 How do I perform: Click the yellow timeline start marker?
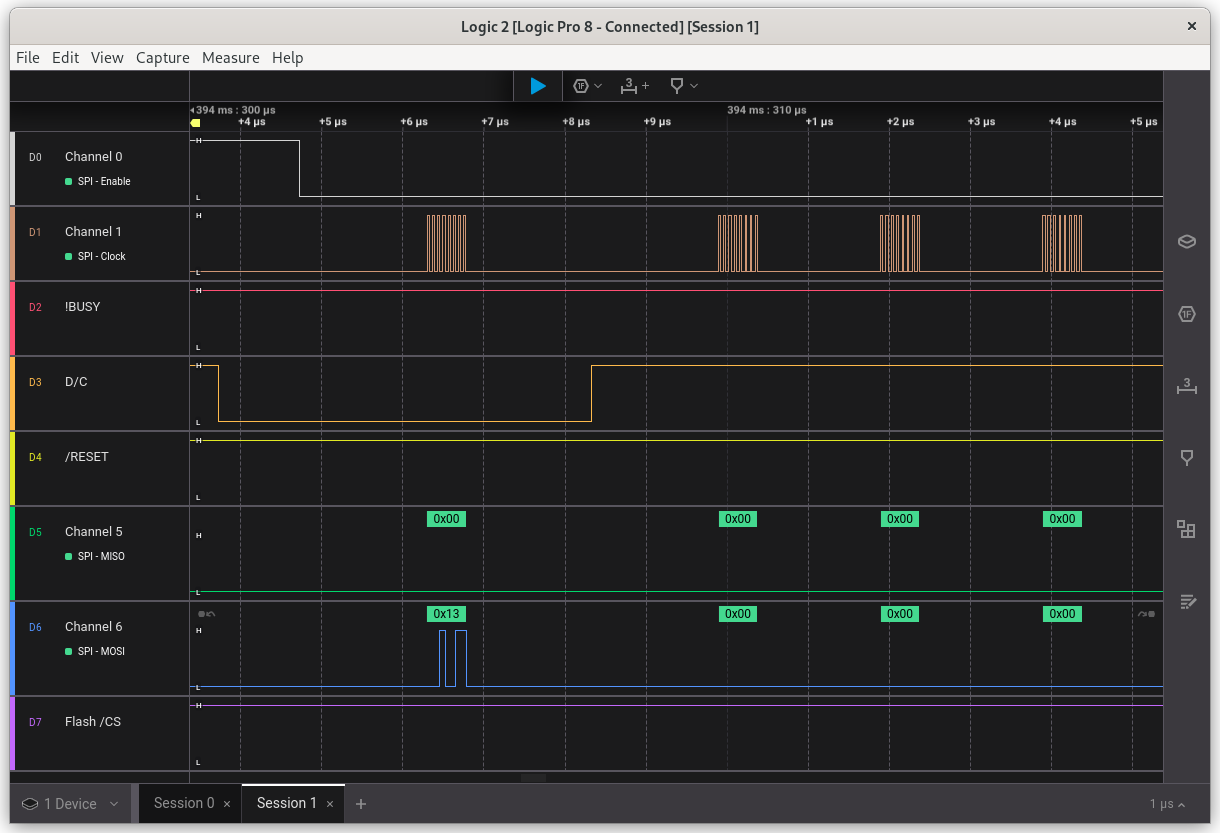pyautogui.click(x=196, y=122)
